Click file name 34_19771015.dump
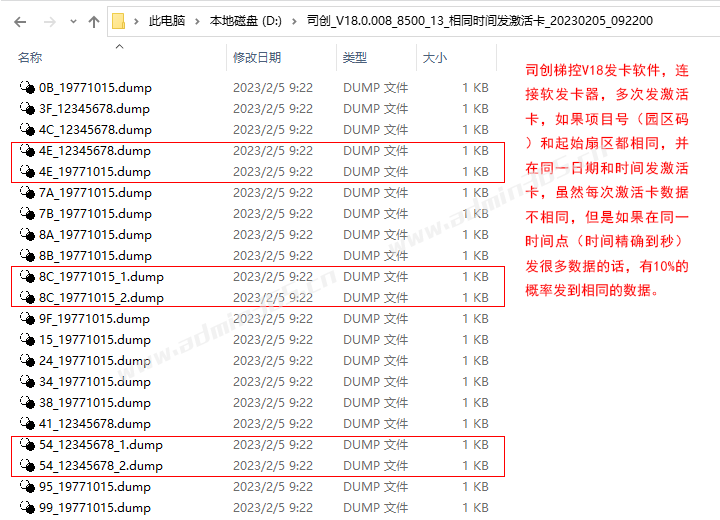Screen dimensions: 720x520 tap(95, 382)
